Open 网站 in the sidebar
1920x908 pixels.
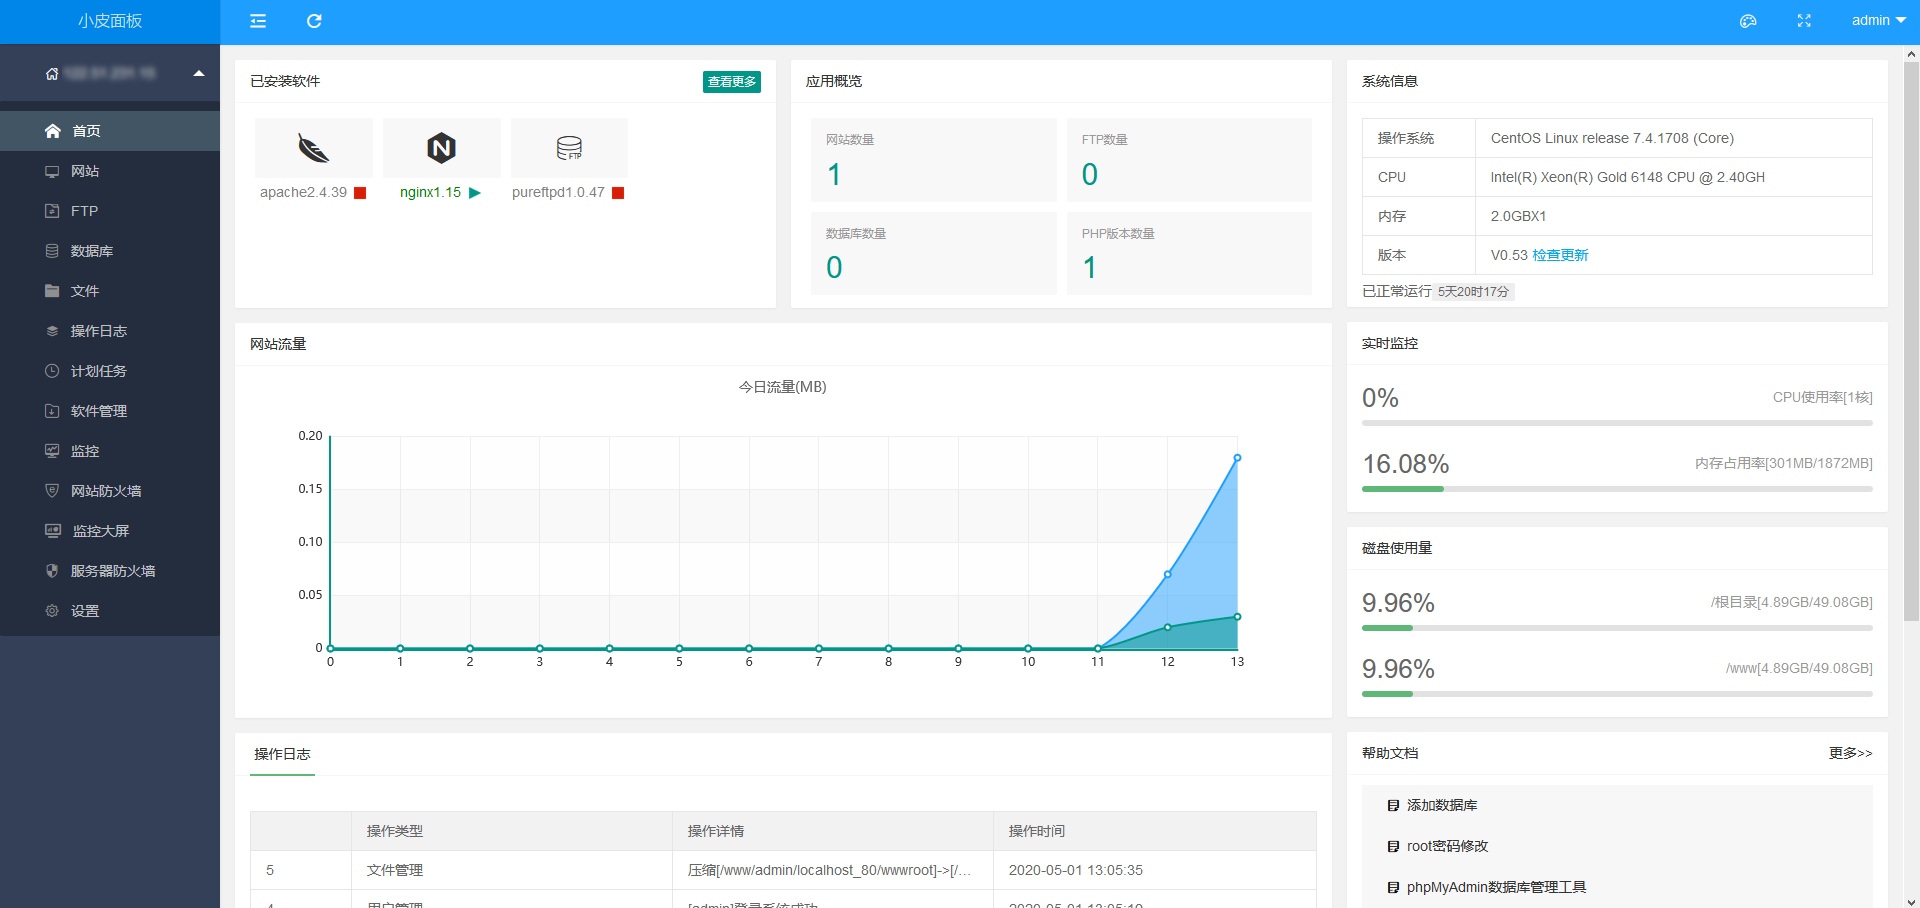[85, 171]
